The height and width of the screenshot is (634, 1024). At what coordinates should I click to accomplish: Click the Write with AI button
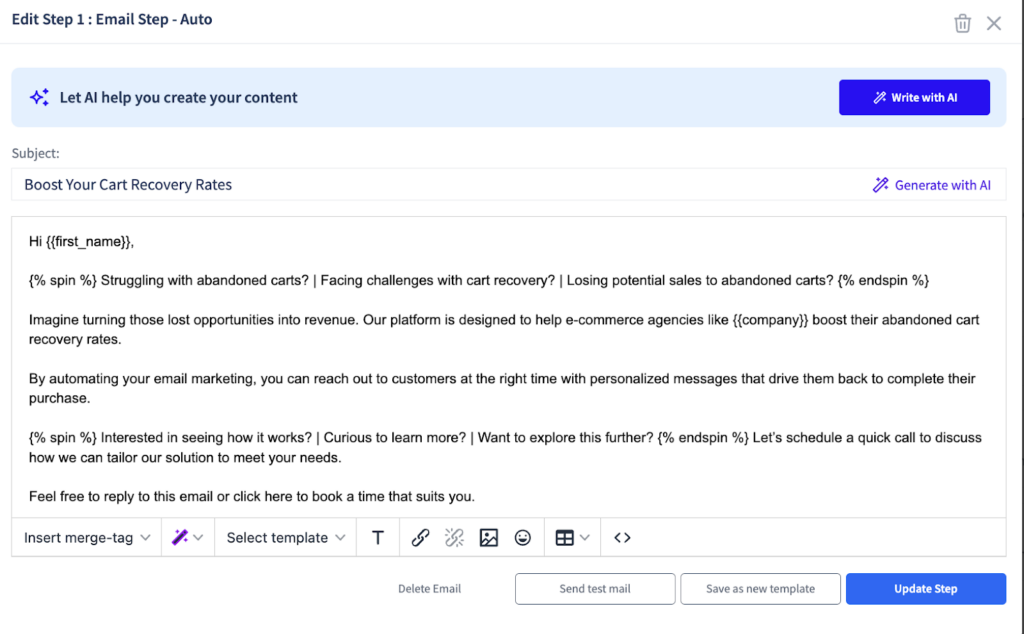[x=913, y=96]
